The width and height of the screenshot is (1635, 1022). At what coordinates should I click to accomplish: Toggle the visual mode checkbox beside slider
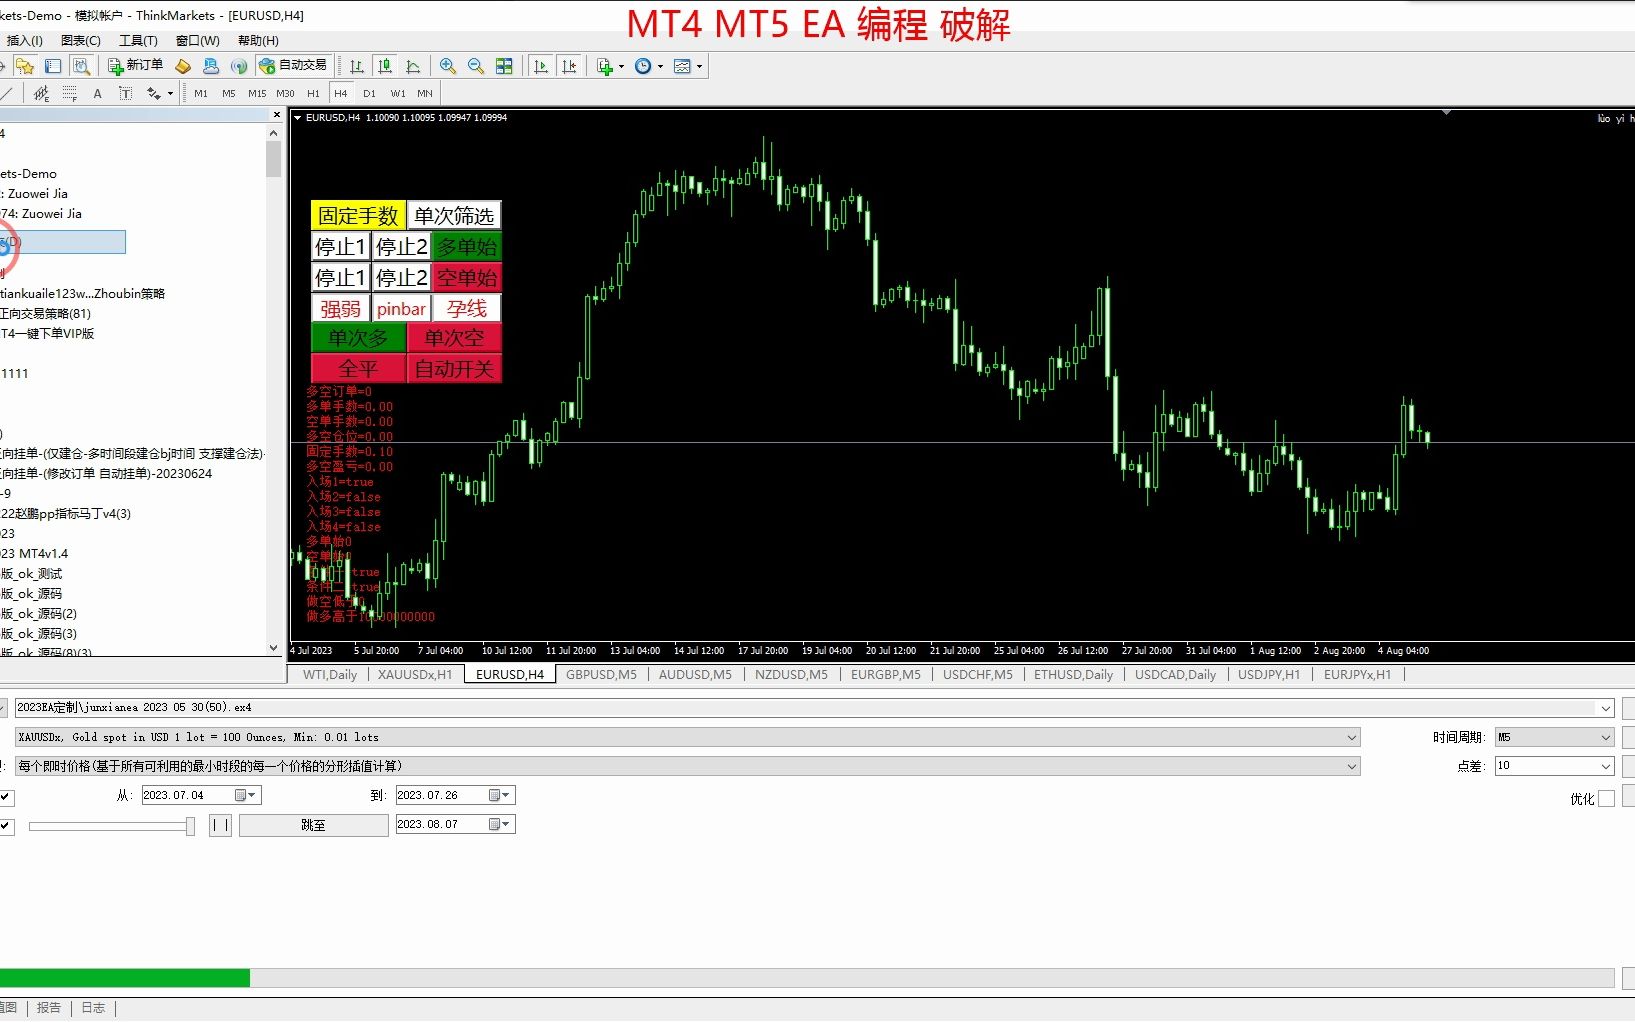(x=6, y=826)
